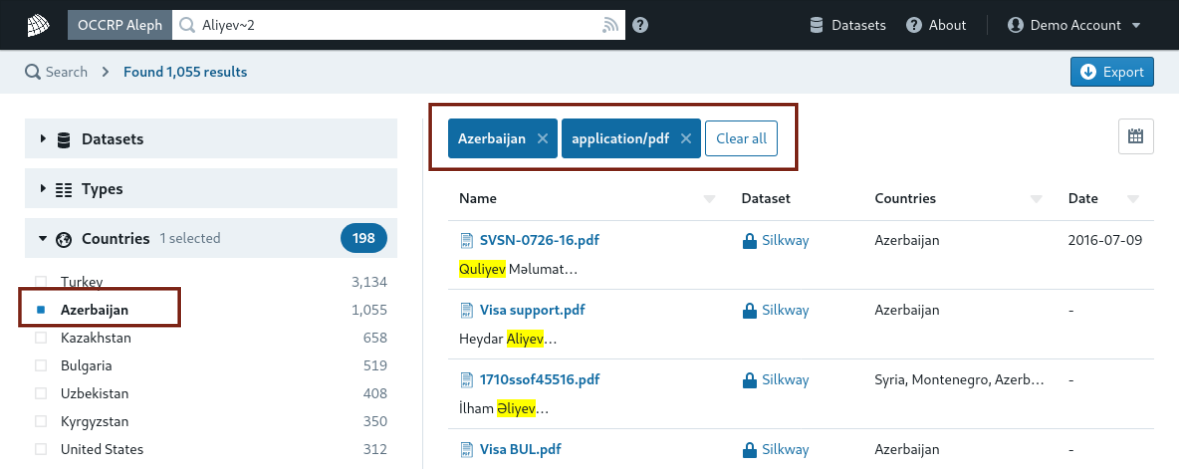The height and width of the screenshot is (469, 1179).
Task: Click the lock icon in 1710ssof45516.pdf row
Action: click(749, 380)
